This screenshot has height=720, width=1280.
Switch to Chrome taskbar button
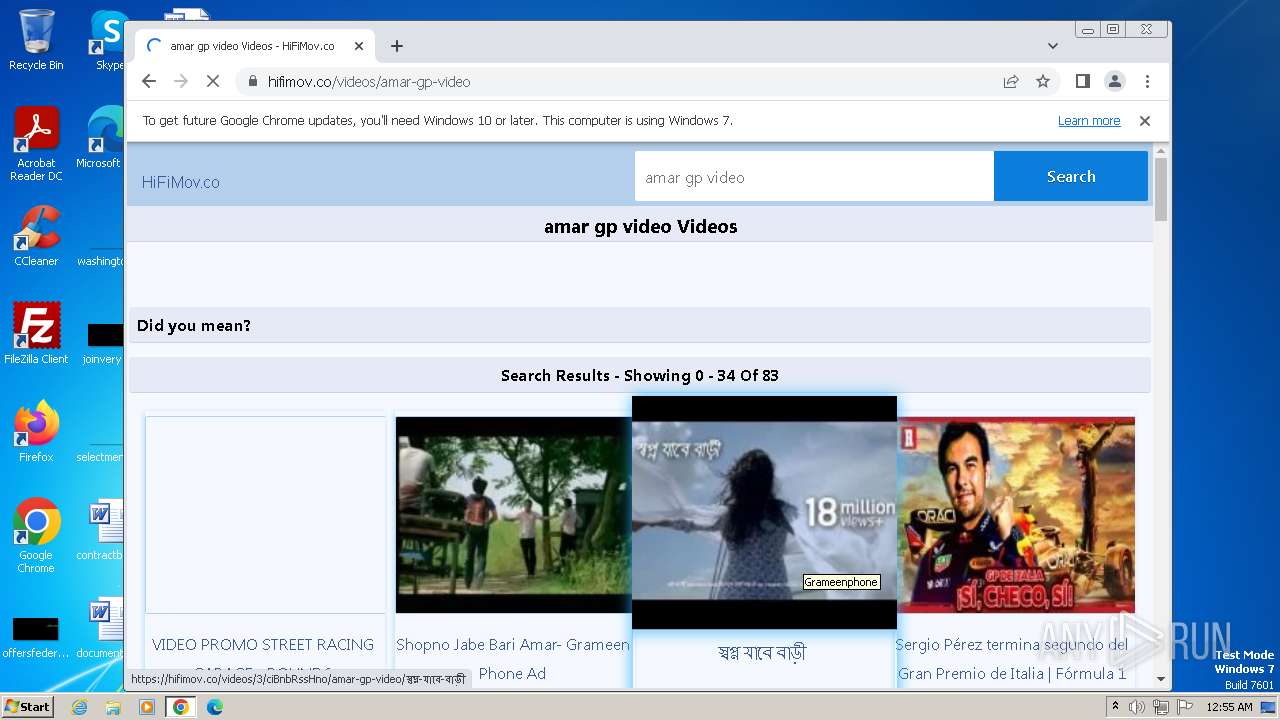pos(181,707)
